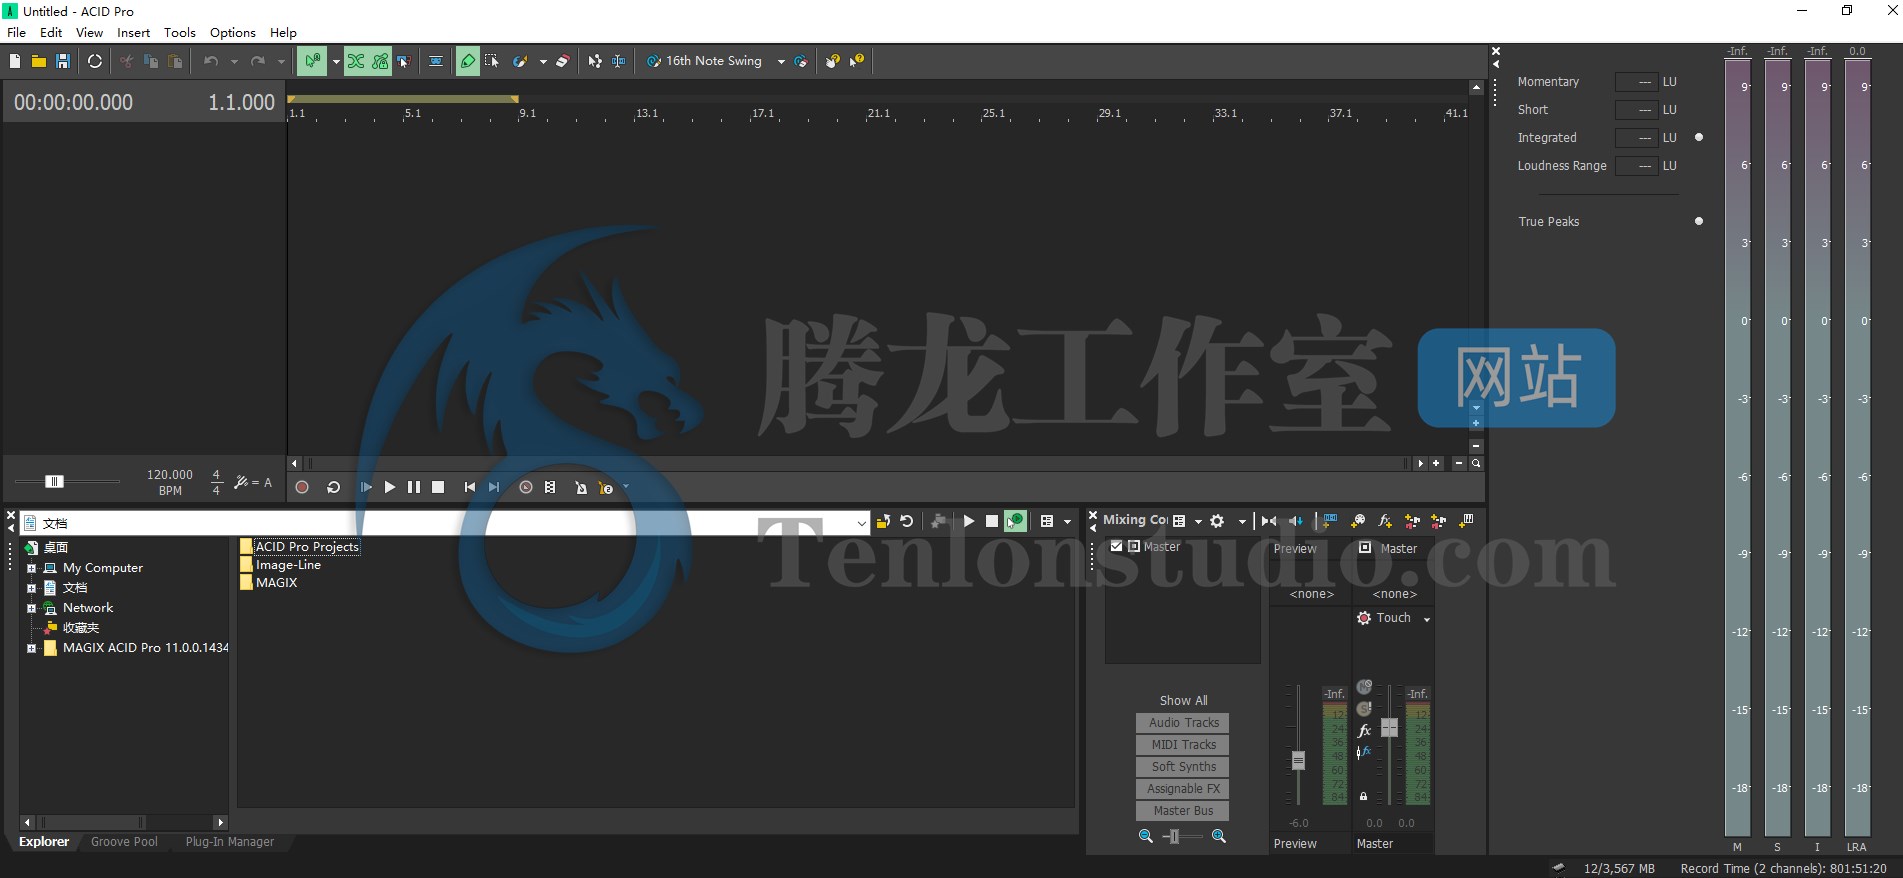Mute the Master channel

point(1364,687)
